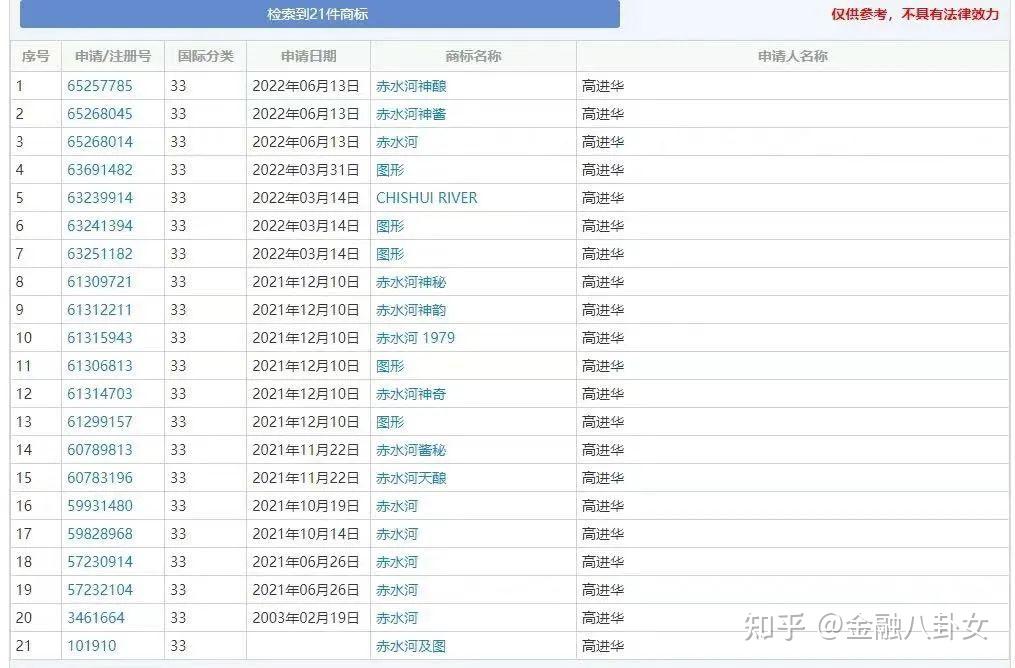This screenshot has height=668, width=1015.
Task: Click trademark name 赤水河天酿
Action: click(x=411, y=478)
